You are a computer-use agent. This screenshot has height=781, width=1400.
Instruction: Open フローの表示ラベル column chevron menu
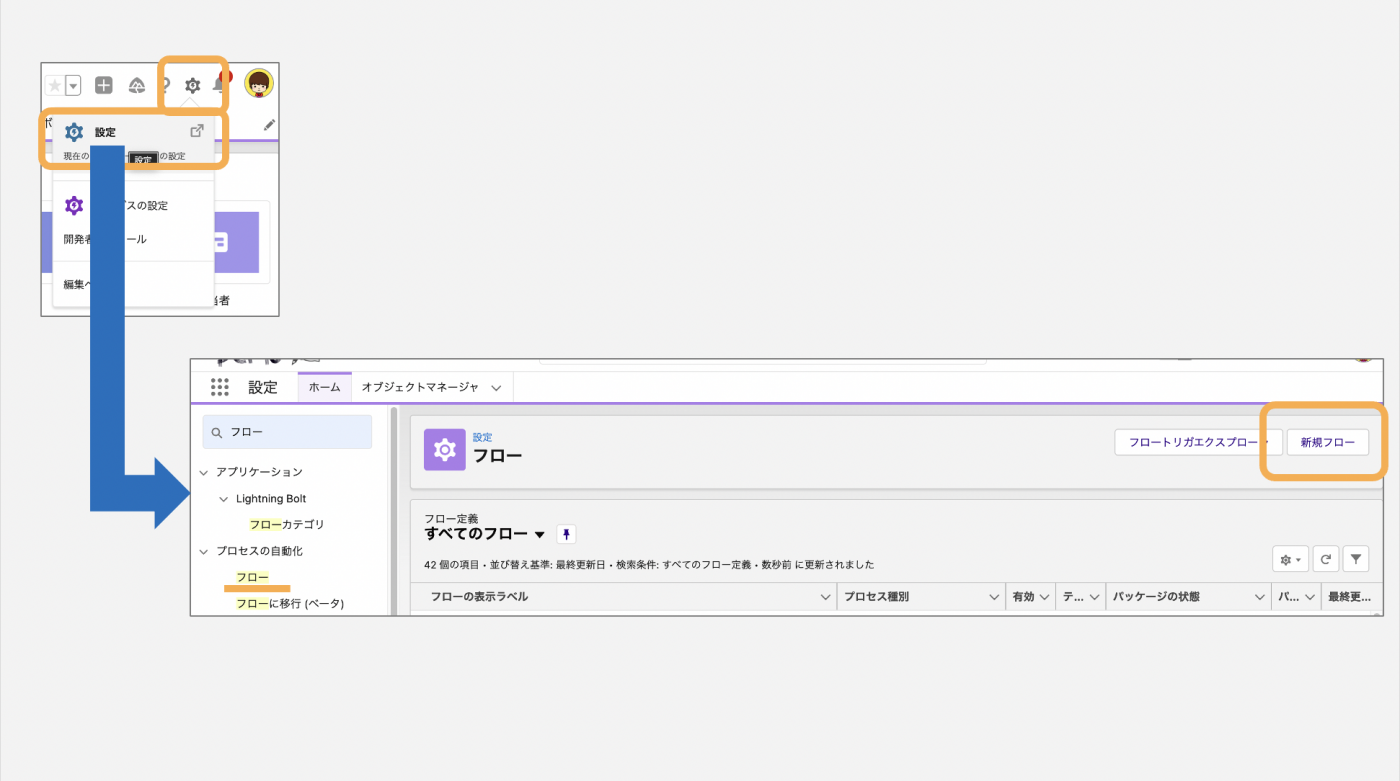(x=825, y=597)
